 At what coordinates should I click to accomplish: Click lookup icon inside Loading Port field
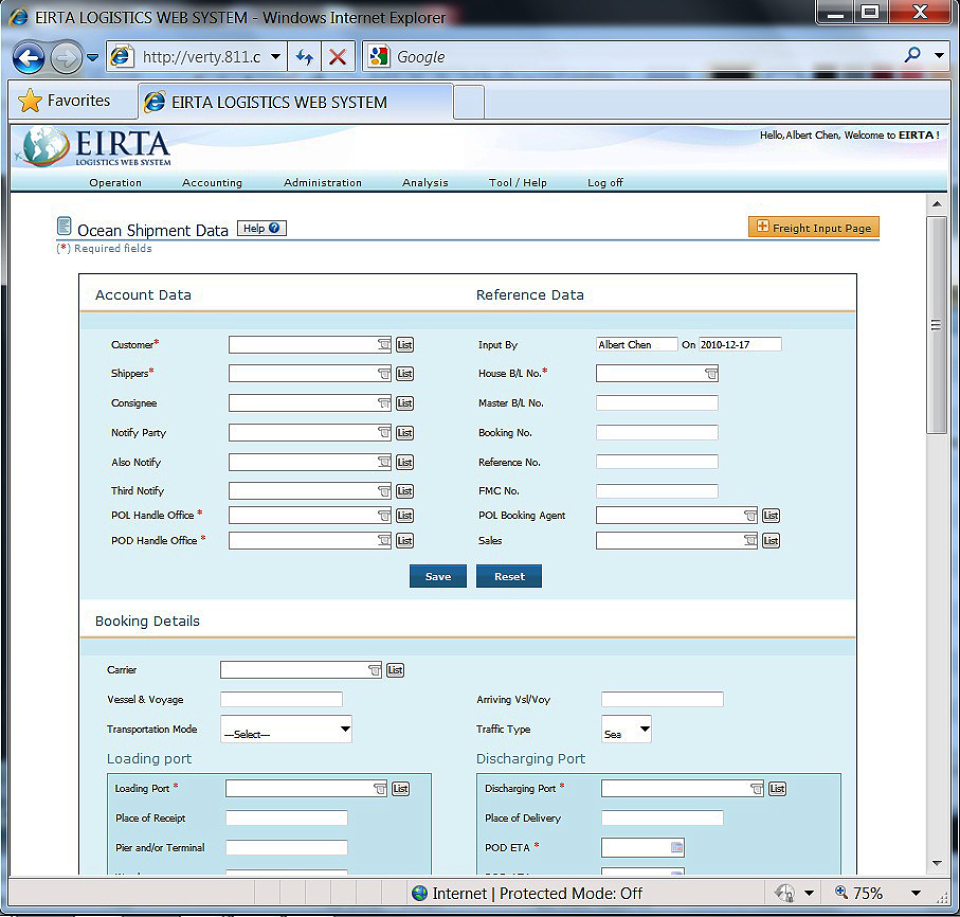pos(380,788)
